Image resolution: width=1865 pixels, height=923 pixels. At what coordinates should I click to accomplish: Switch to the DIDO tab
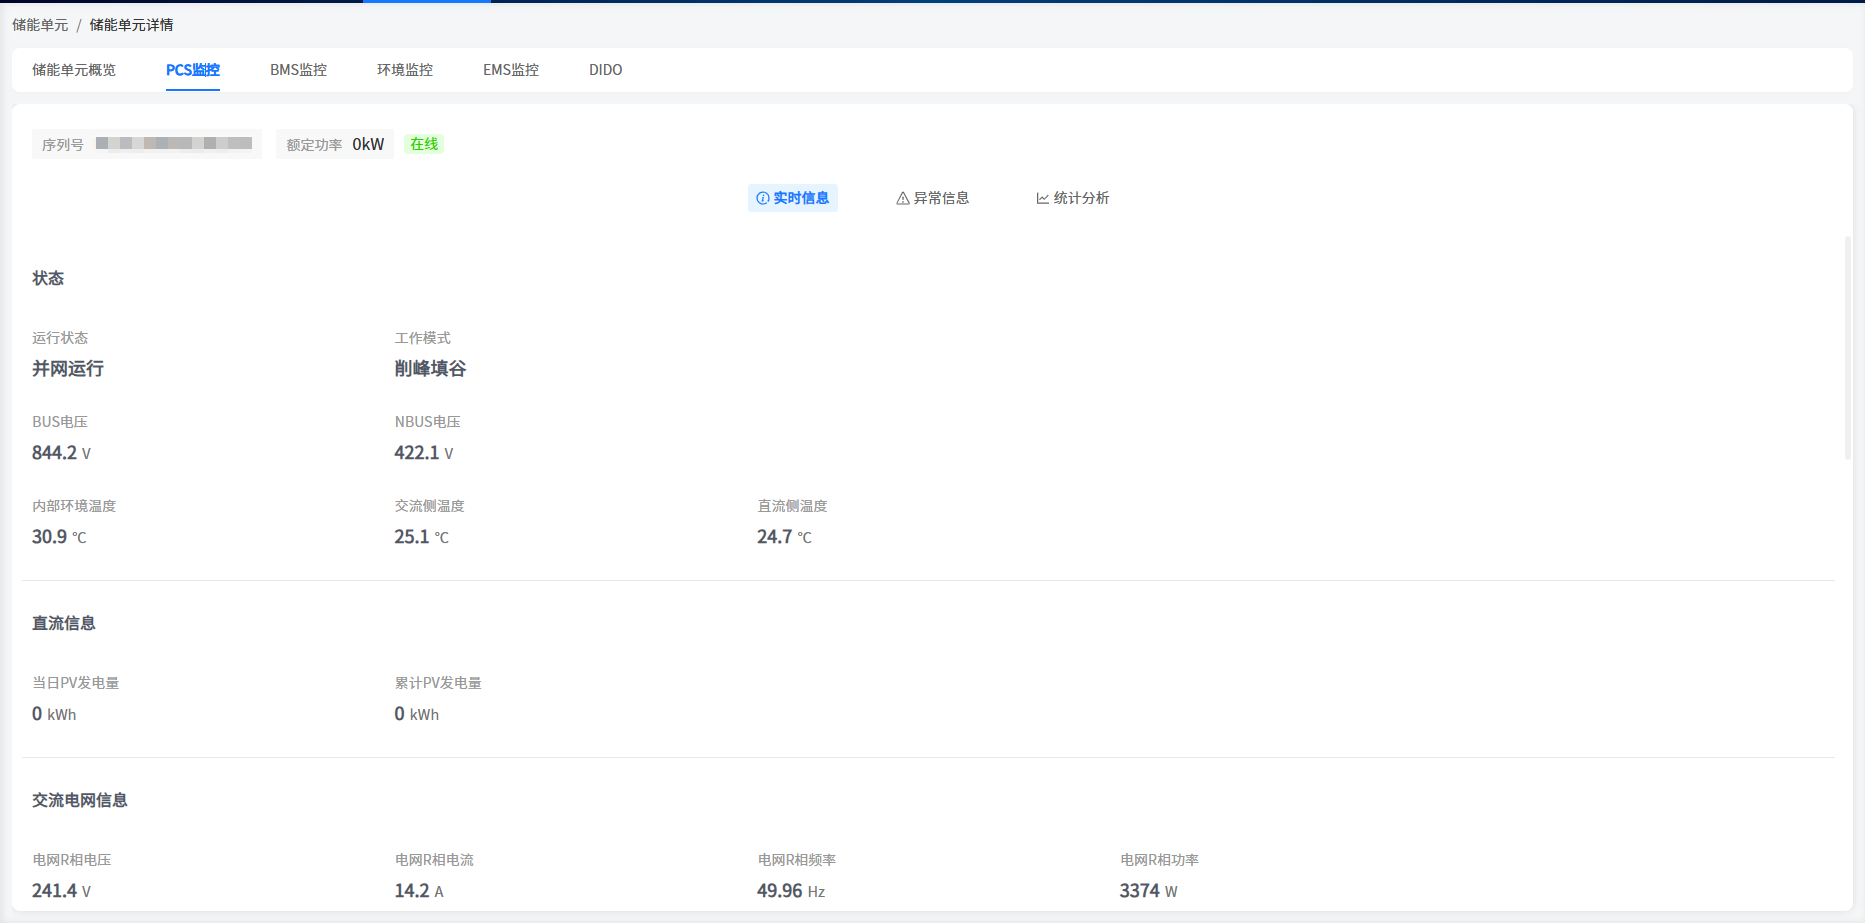coord(606,70)
